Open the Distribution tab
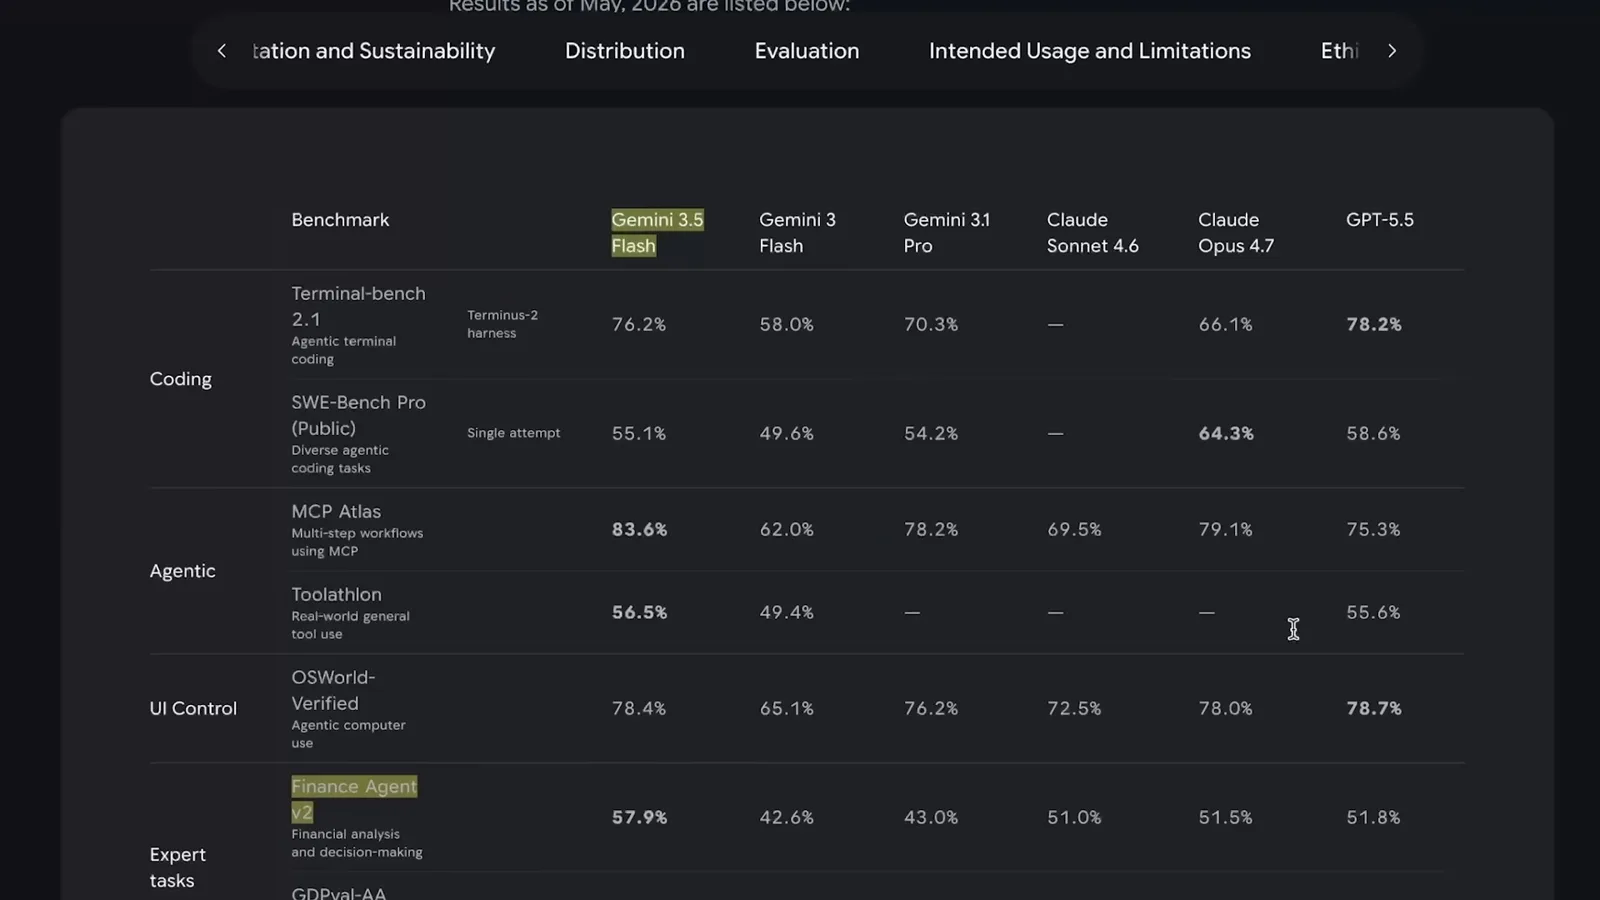 (625, 51)
